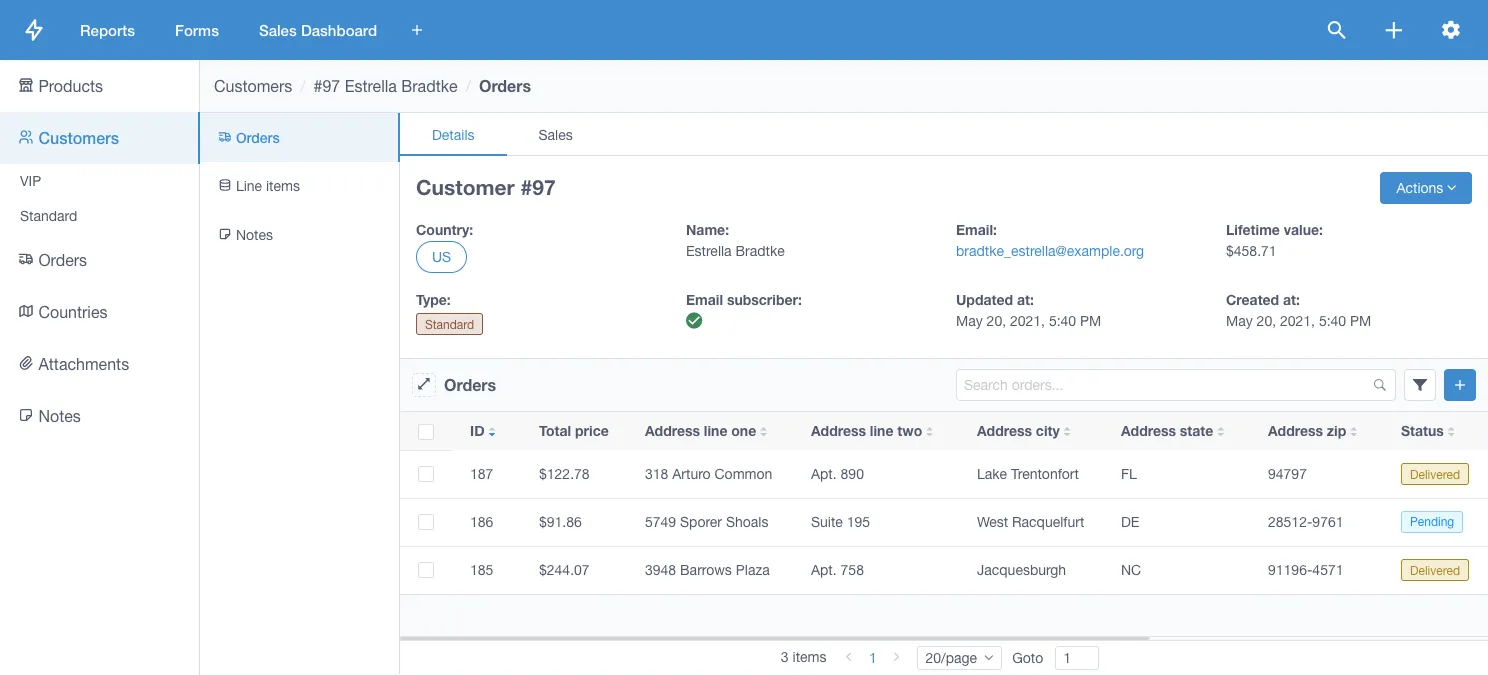Check the select-all orders checkbox
The image size is (1488, 675).
click(x=426, y=431)
